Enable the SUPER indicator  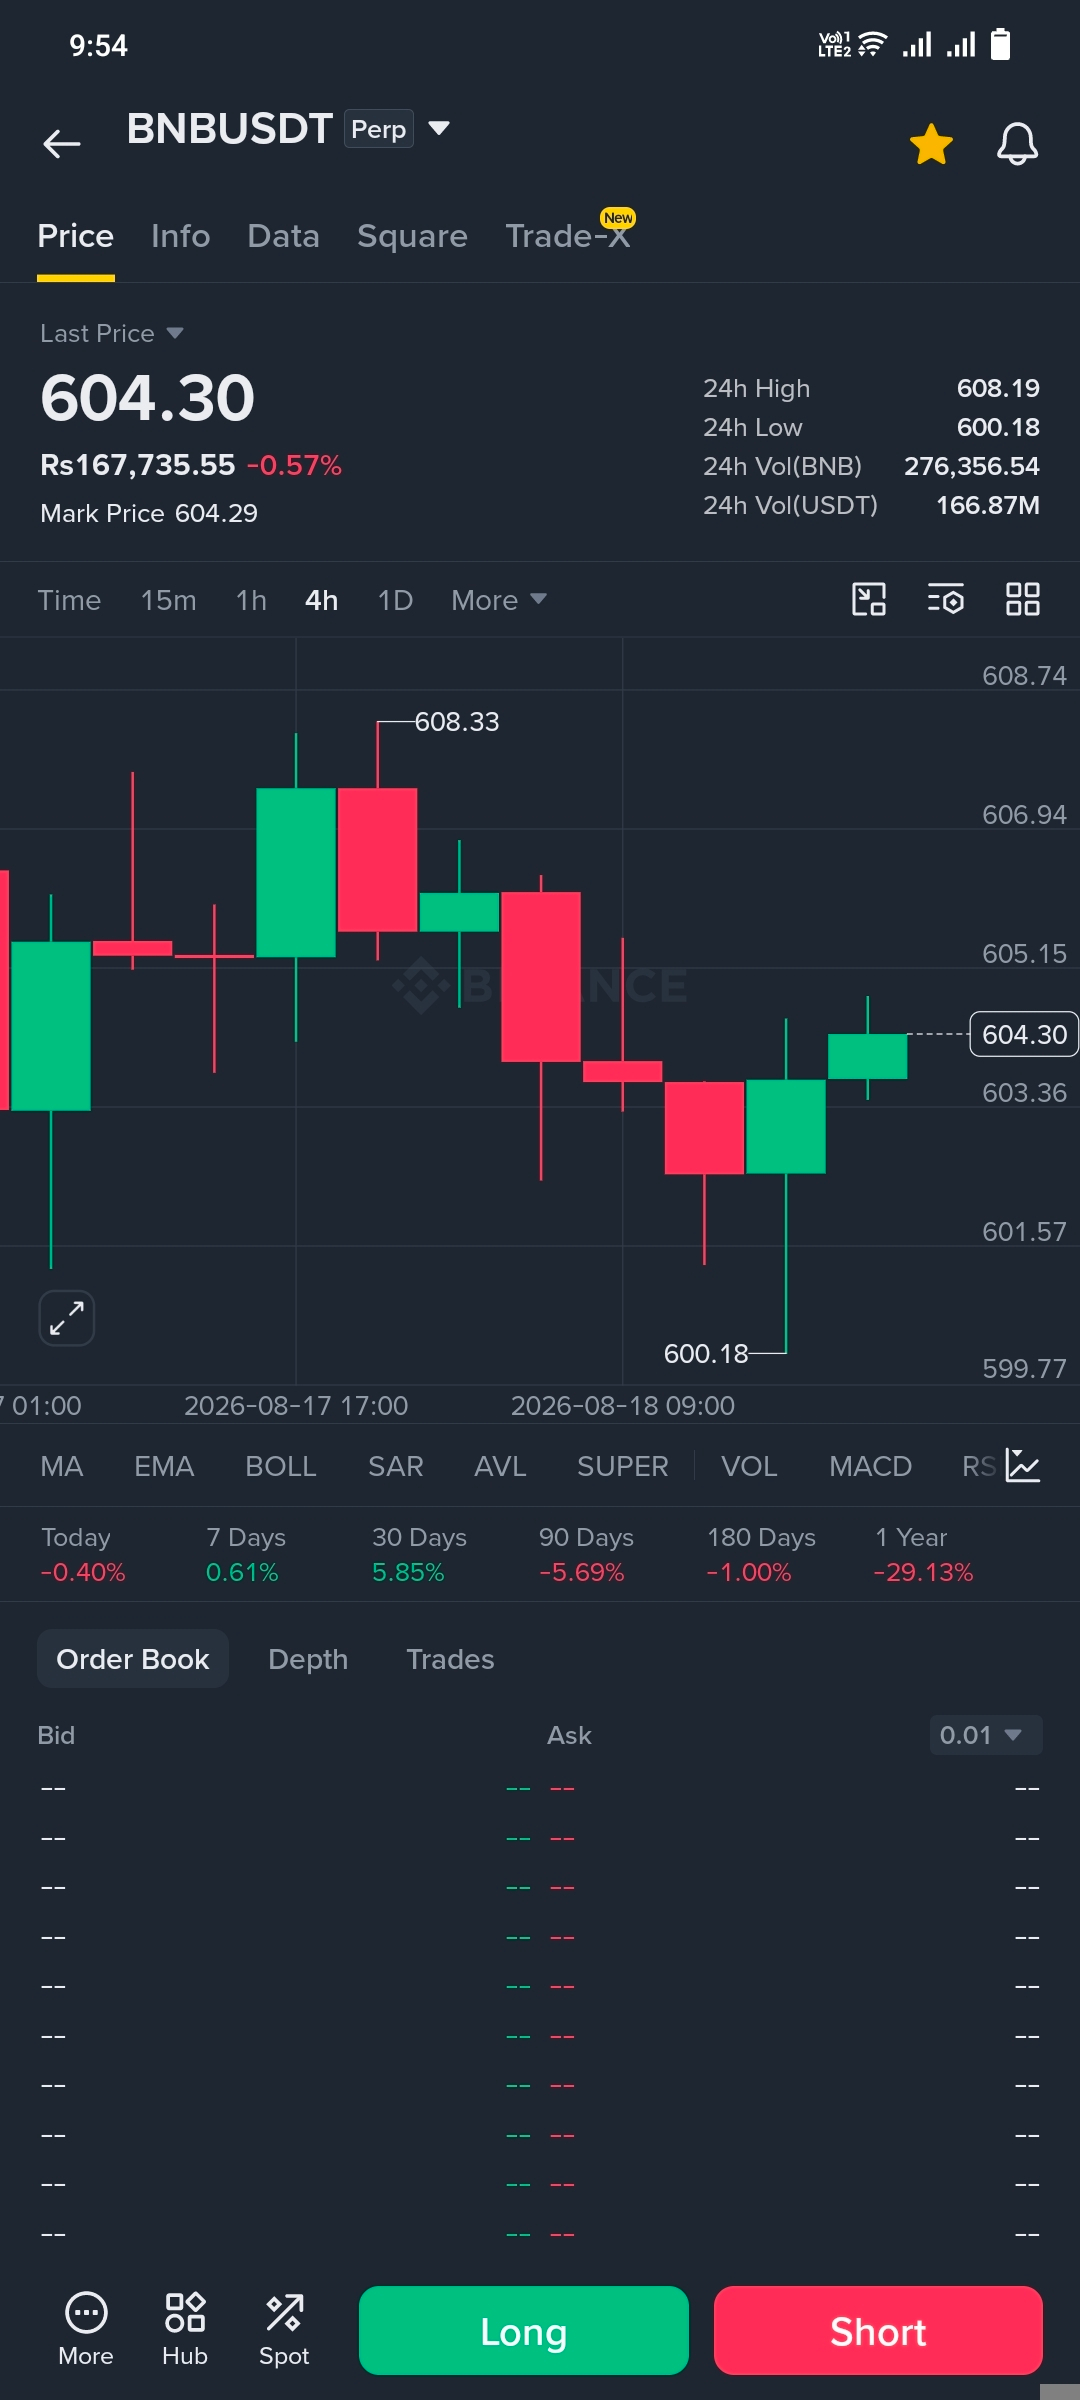click(x=622, y=1466)
